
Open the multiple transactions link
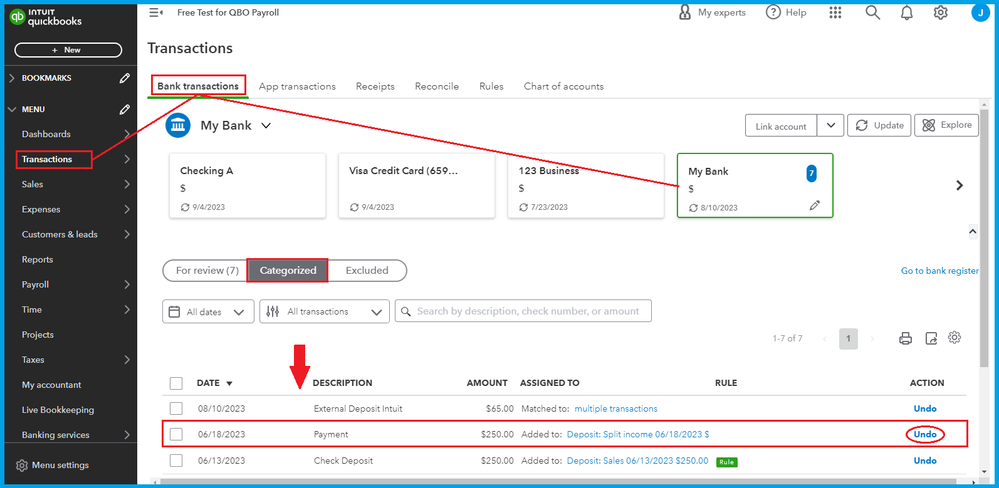[616, 408]
